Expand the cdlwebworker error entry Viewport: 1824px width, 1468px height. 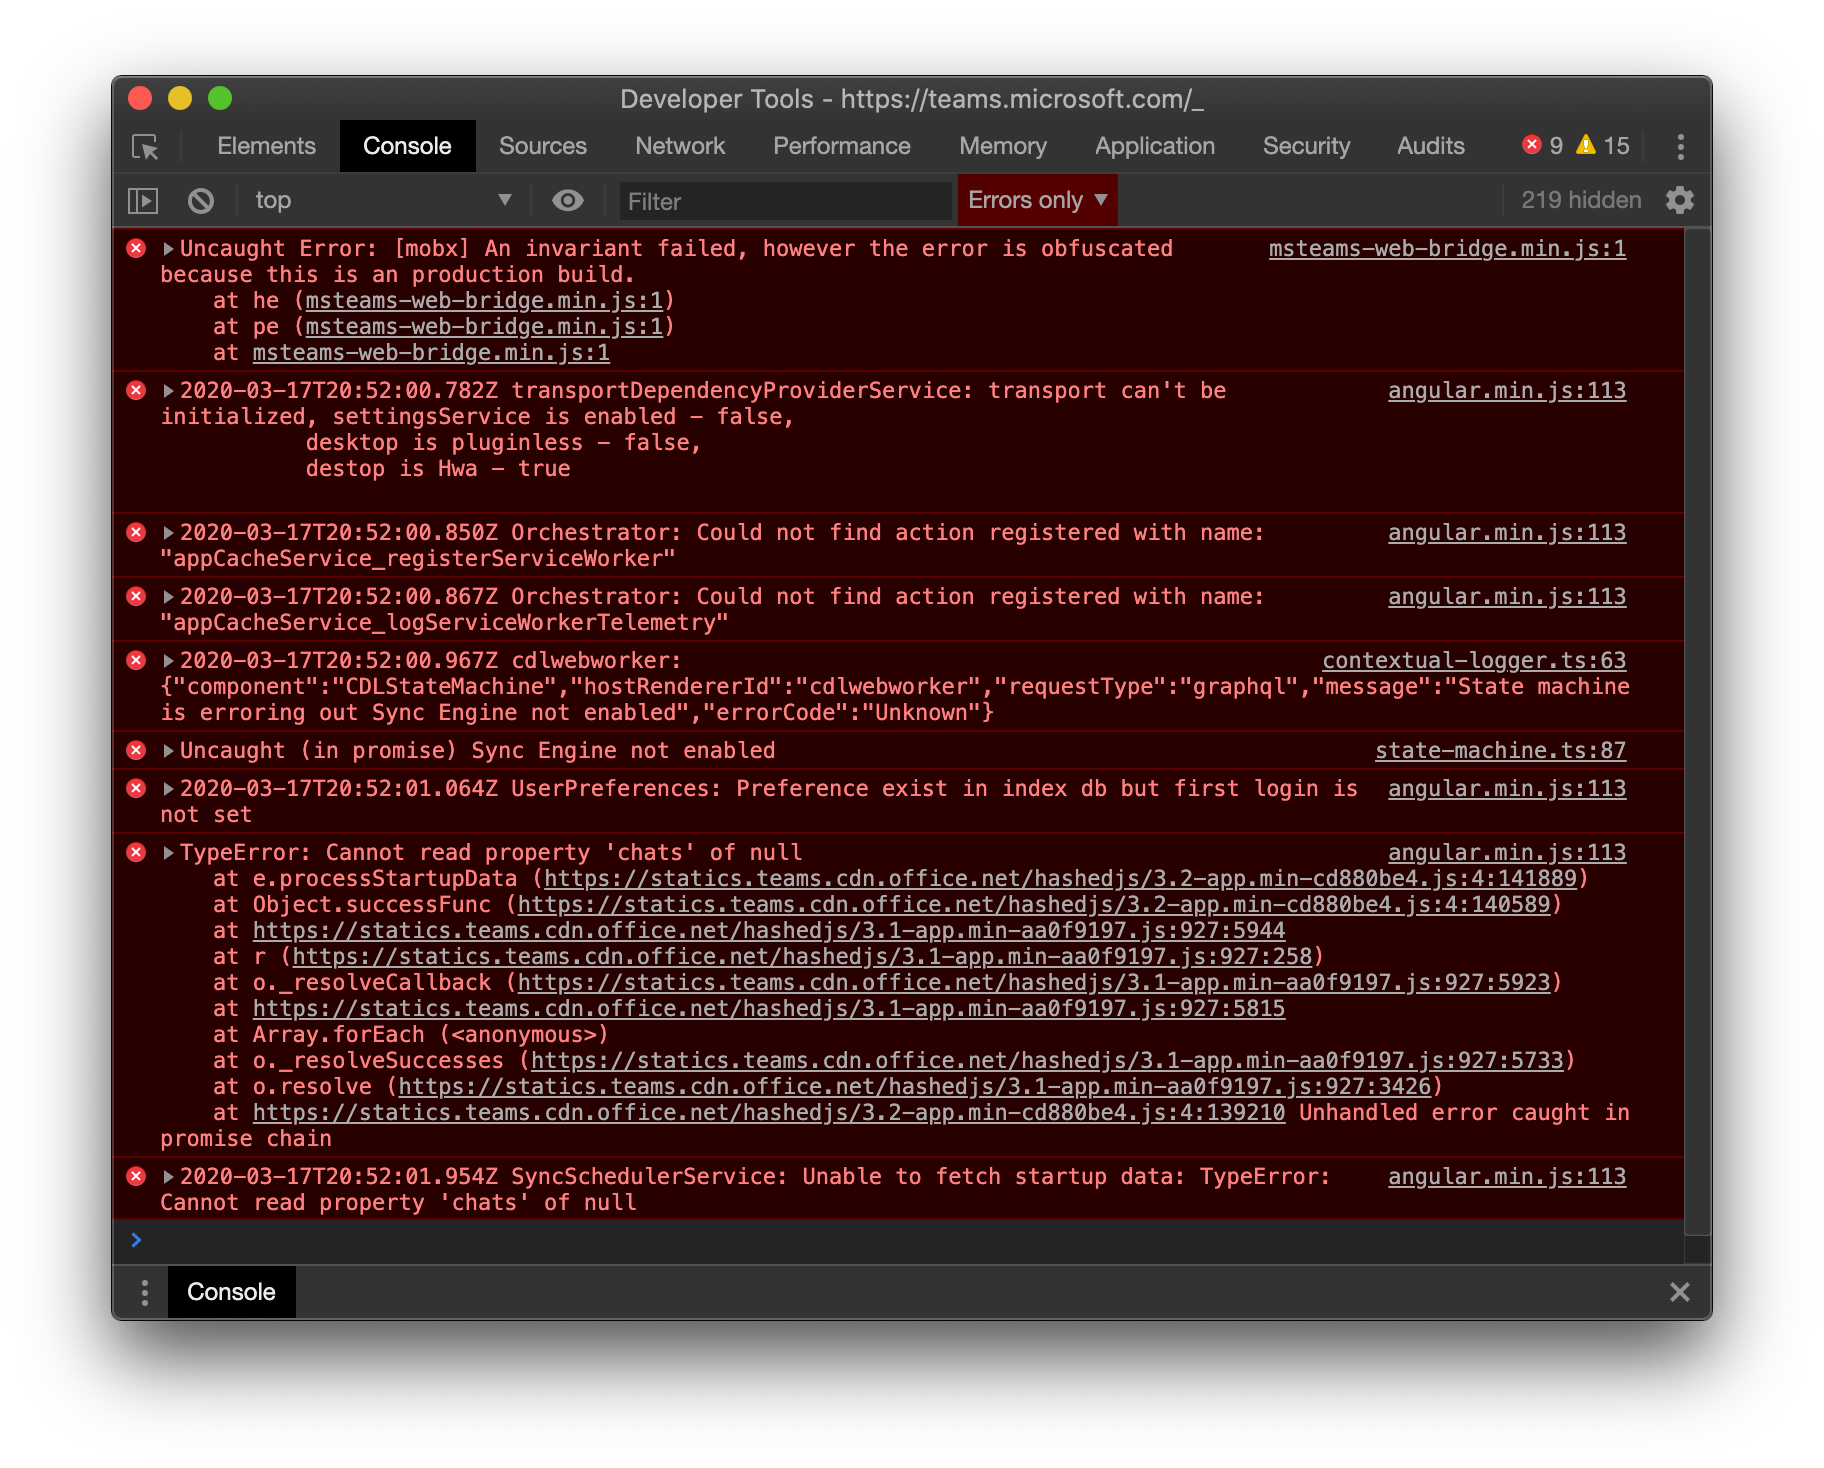point(169,661)
